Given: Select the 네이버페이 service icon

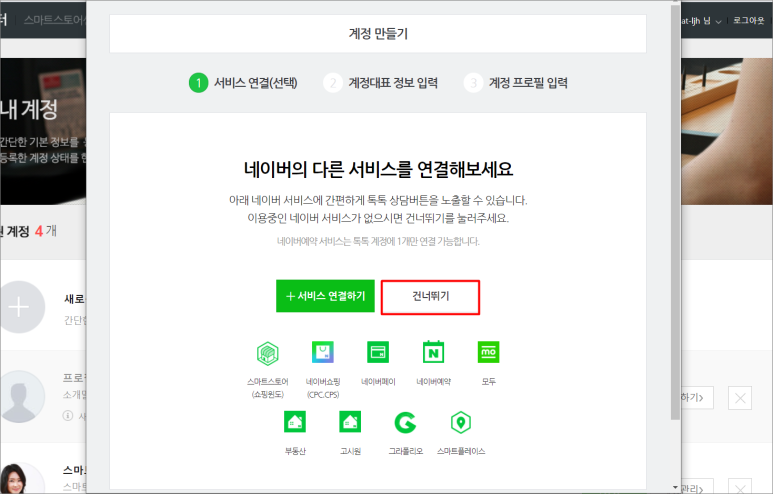Looking at the screenshot, I should pos(378,352).
